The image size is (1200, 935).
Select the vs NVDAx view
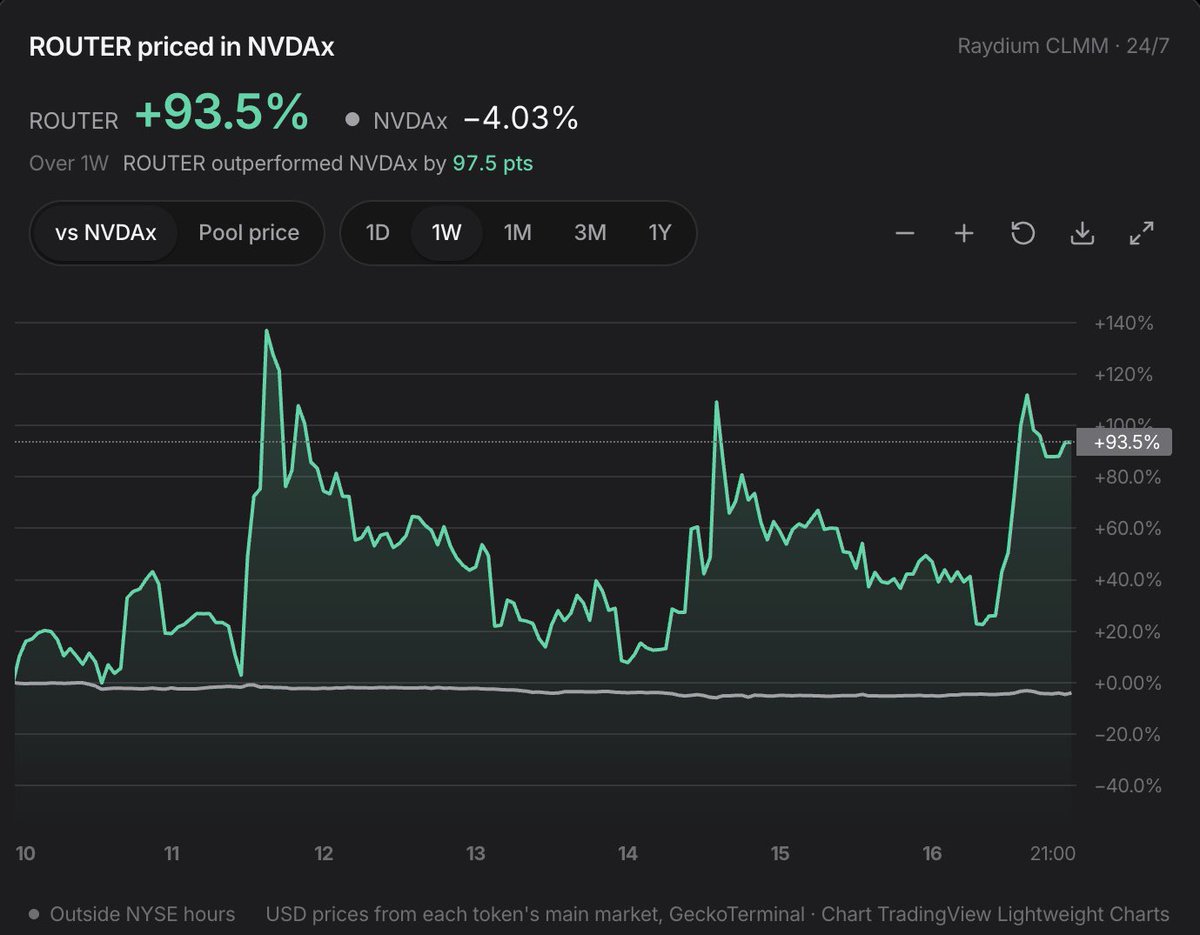coord(105,233)
